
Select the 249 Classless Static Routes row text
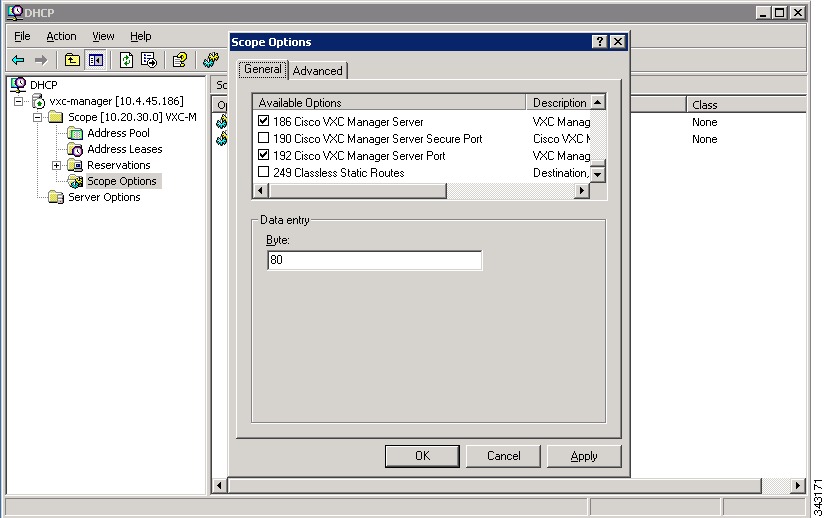pos(338,172)
